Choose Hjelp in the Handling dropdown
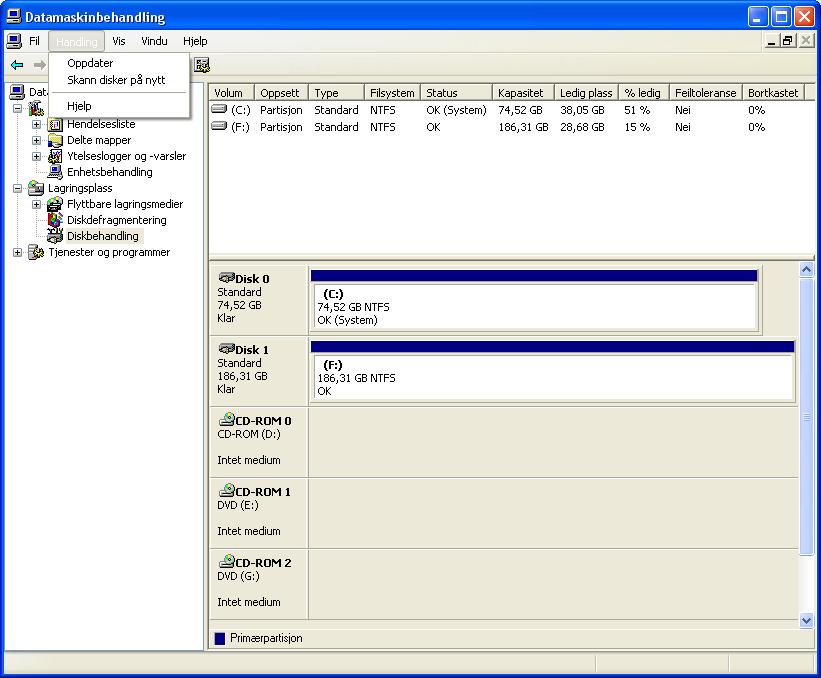 119,106
